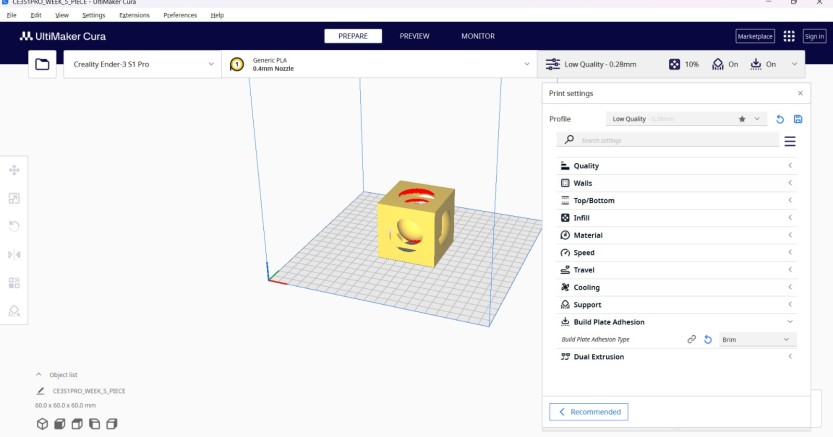Viewport: 833px width, 437px height.
Task: Select the Move tool in left toolbar
Action: pyautogui.click(x=14, y=170)
